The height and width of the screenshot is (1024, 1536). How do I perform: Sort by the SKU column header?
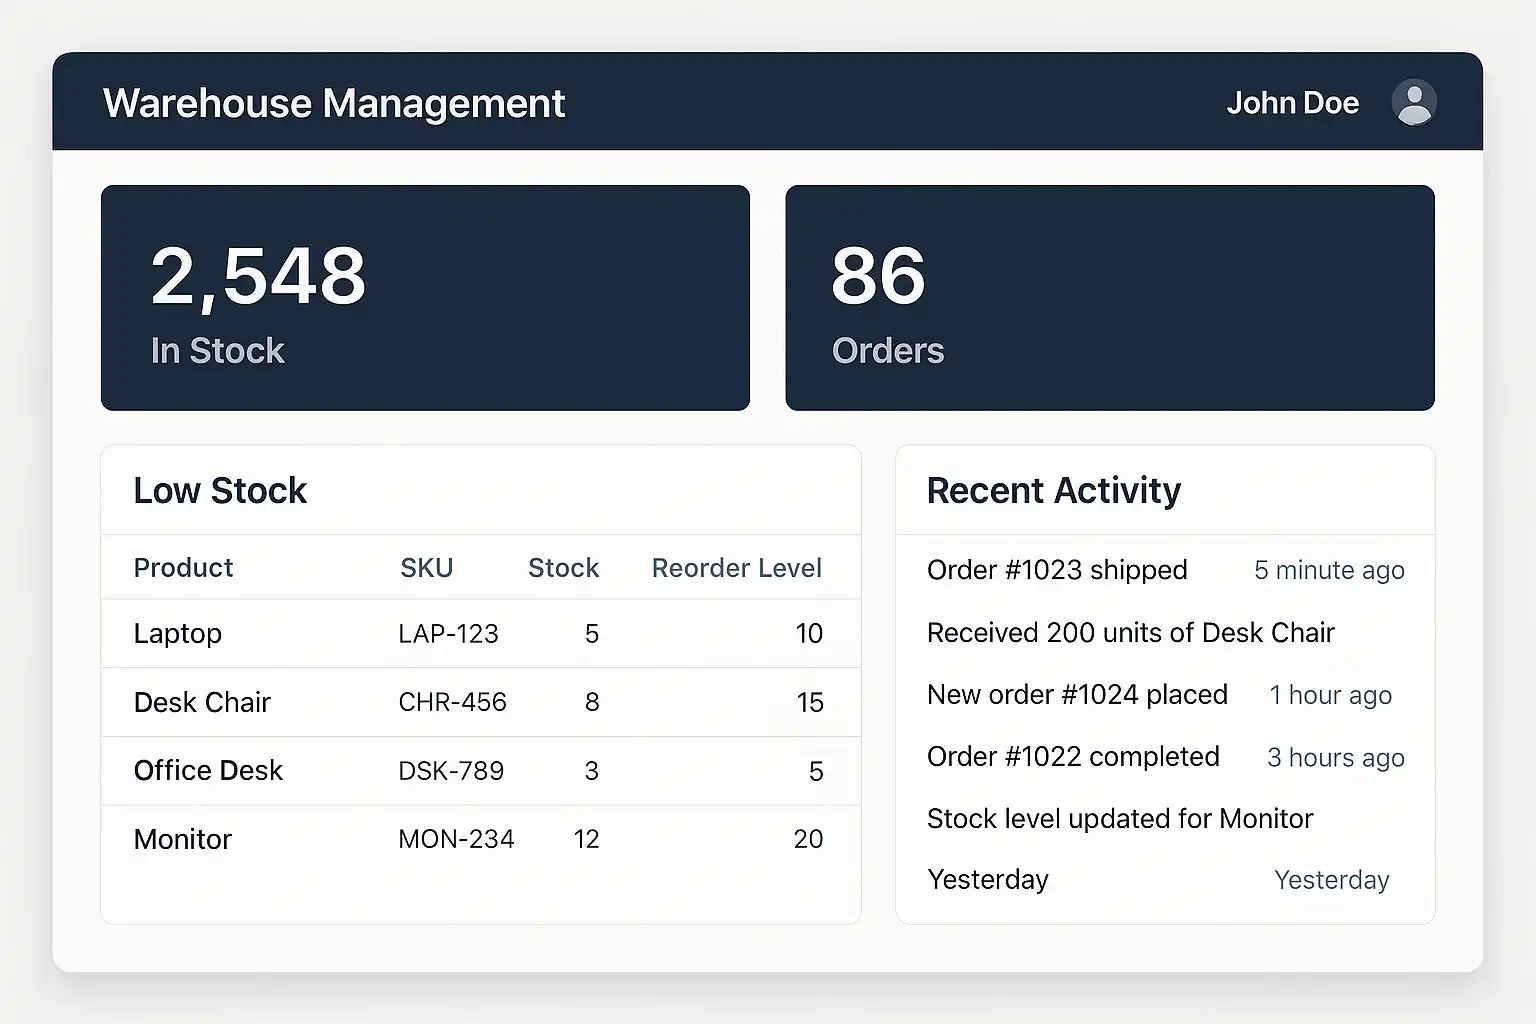[x=426, y=568]
